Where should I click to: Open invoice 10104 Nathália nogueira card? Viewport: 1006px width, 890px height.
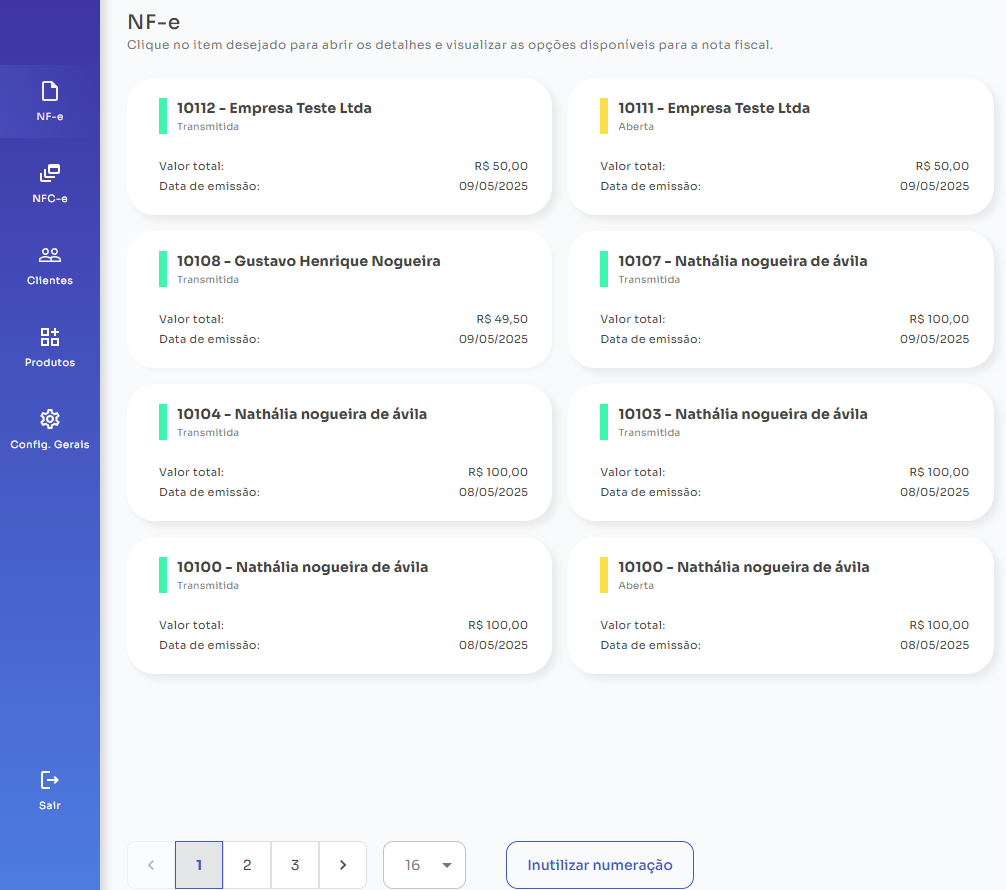click(339, 452)
